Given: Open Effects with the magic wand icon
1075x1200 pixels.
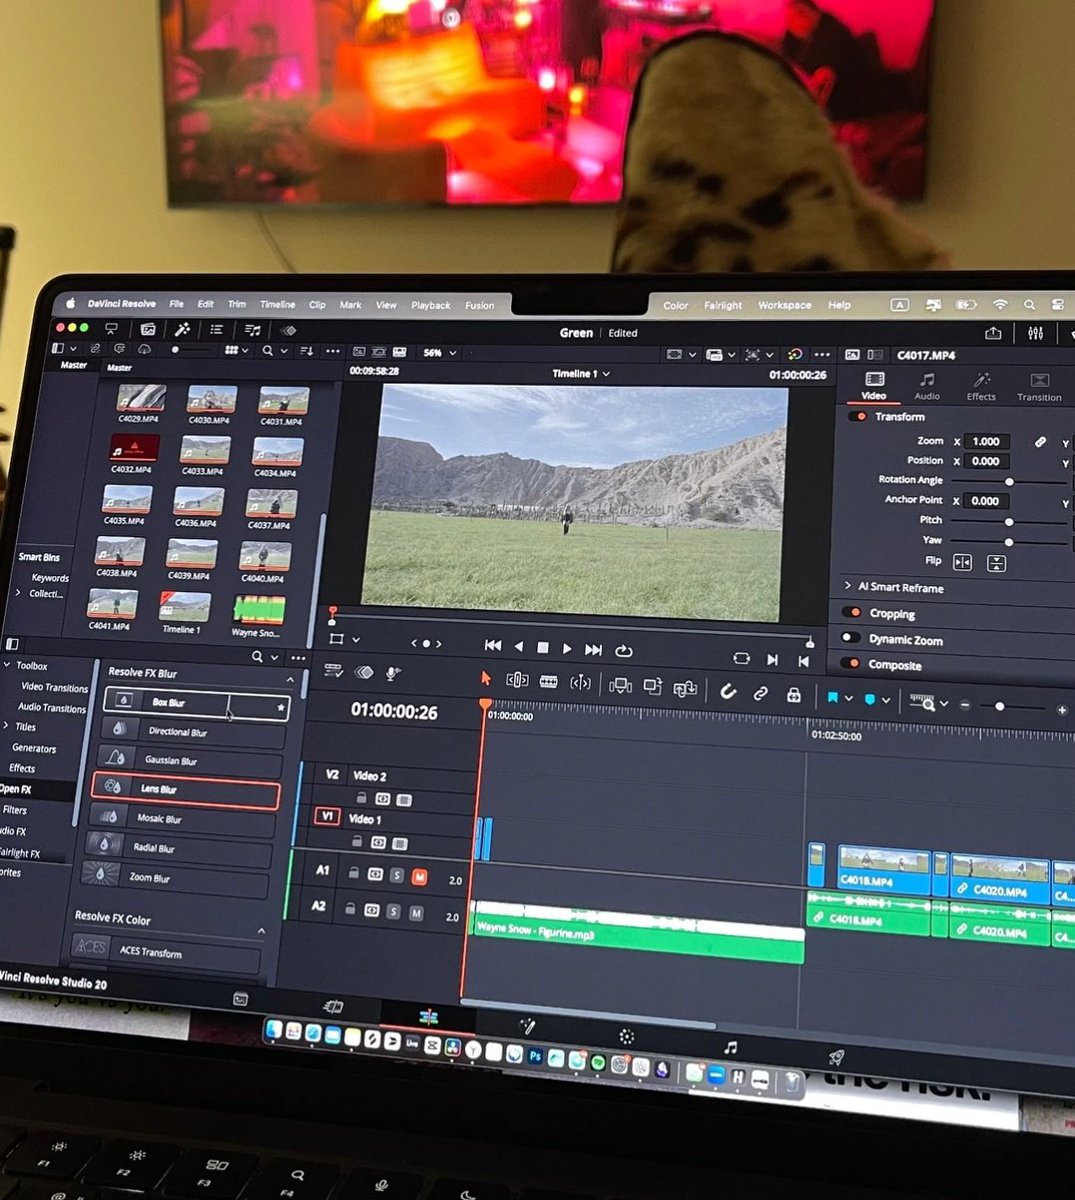Looking at the screenshot, I should click(182, 329).
